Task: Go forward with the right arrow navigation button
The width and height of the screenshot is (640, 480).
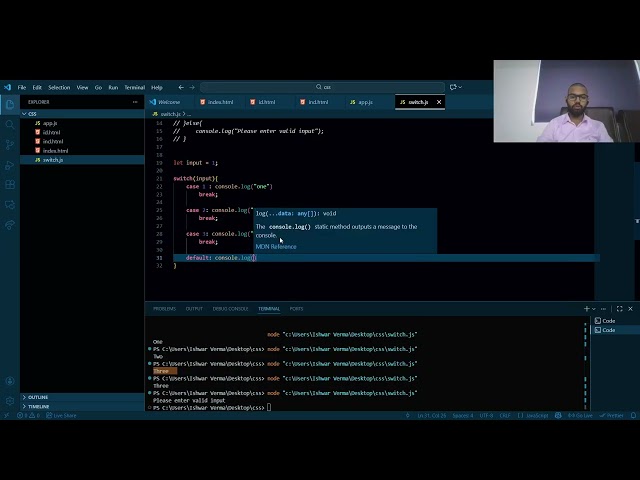Action: tap(192, 87)
